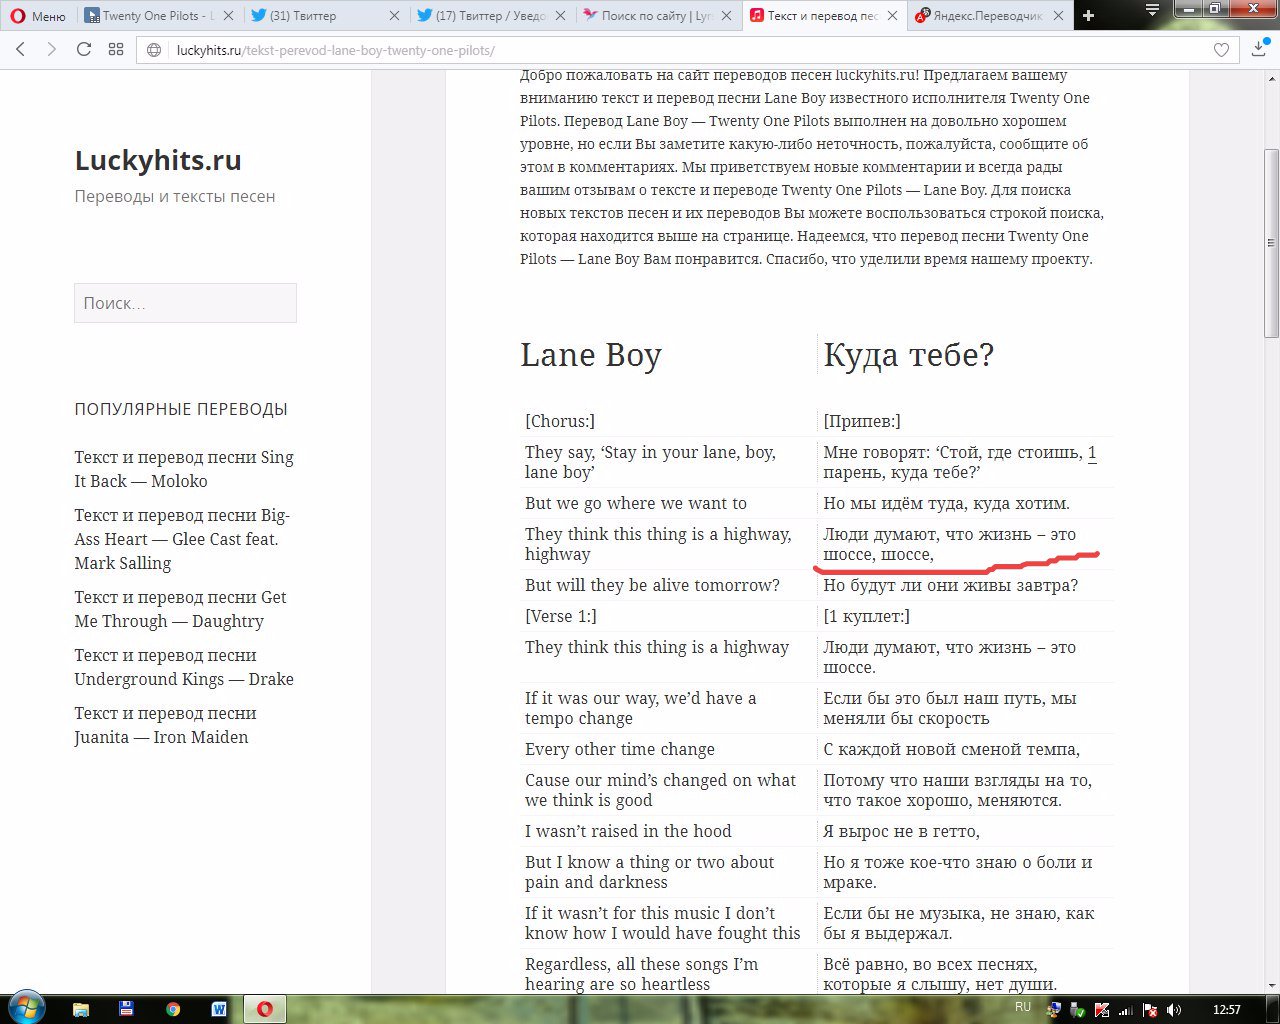Viewport: 1280px width, 1024px height.
Task: Open a new tab with plus button
Action: coord(1088,16)
